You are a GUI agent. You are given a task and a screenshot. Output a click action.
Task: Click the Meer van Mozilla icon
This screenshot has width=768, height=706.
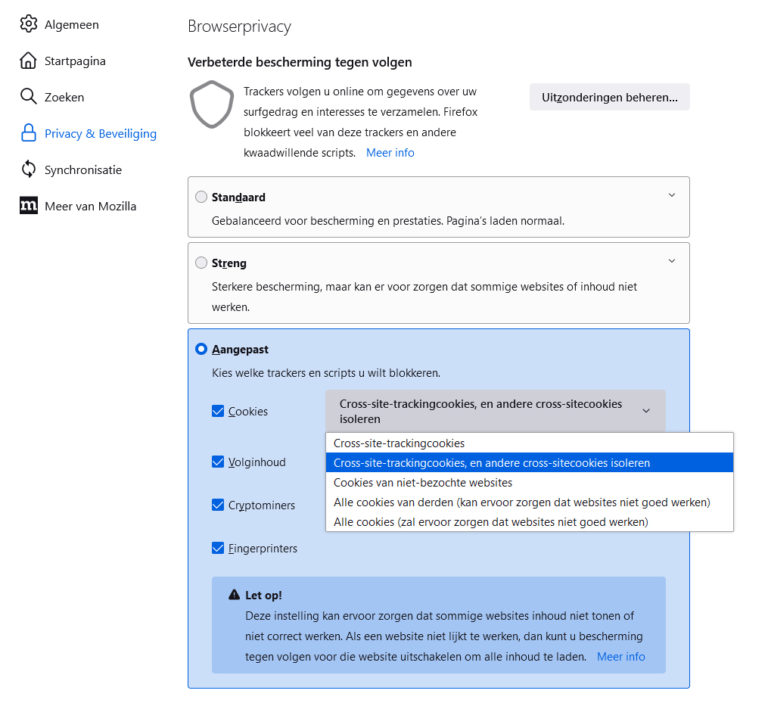pos(28,206)
